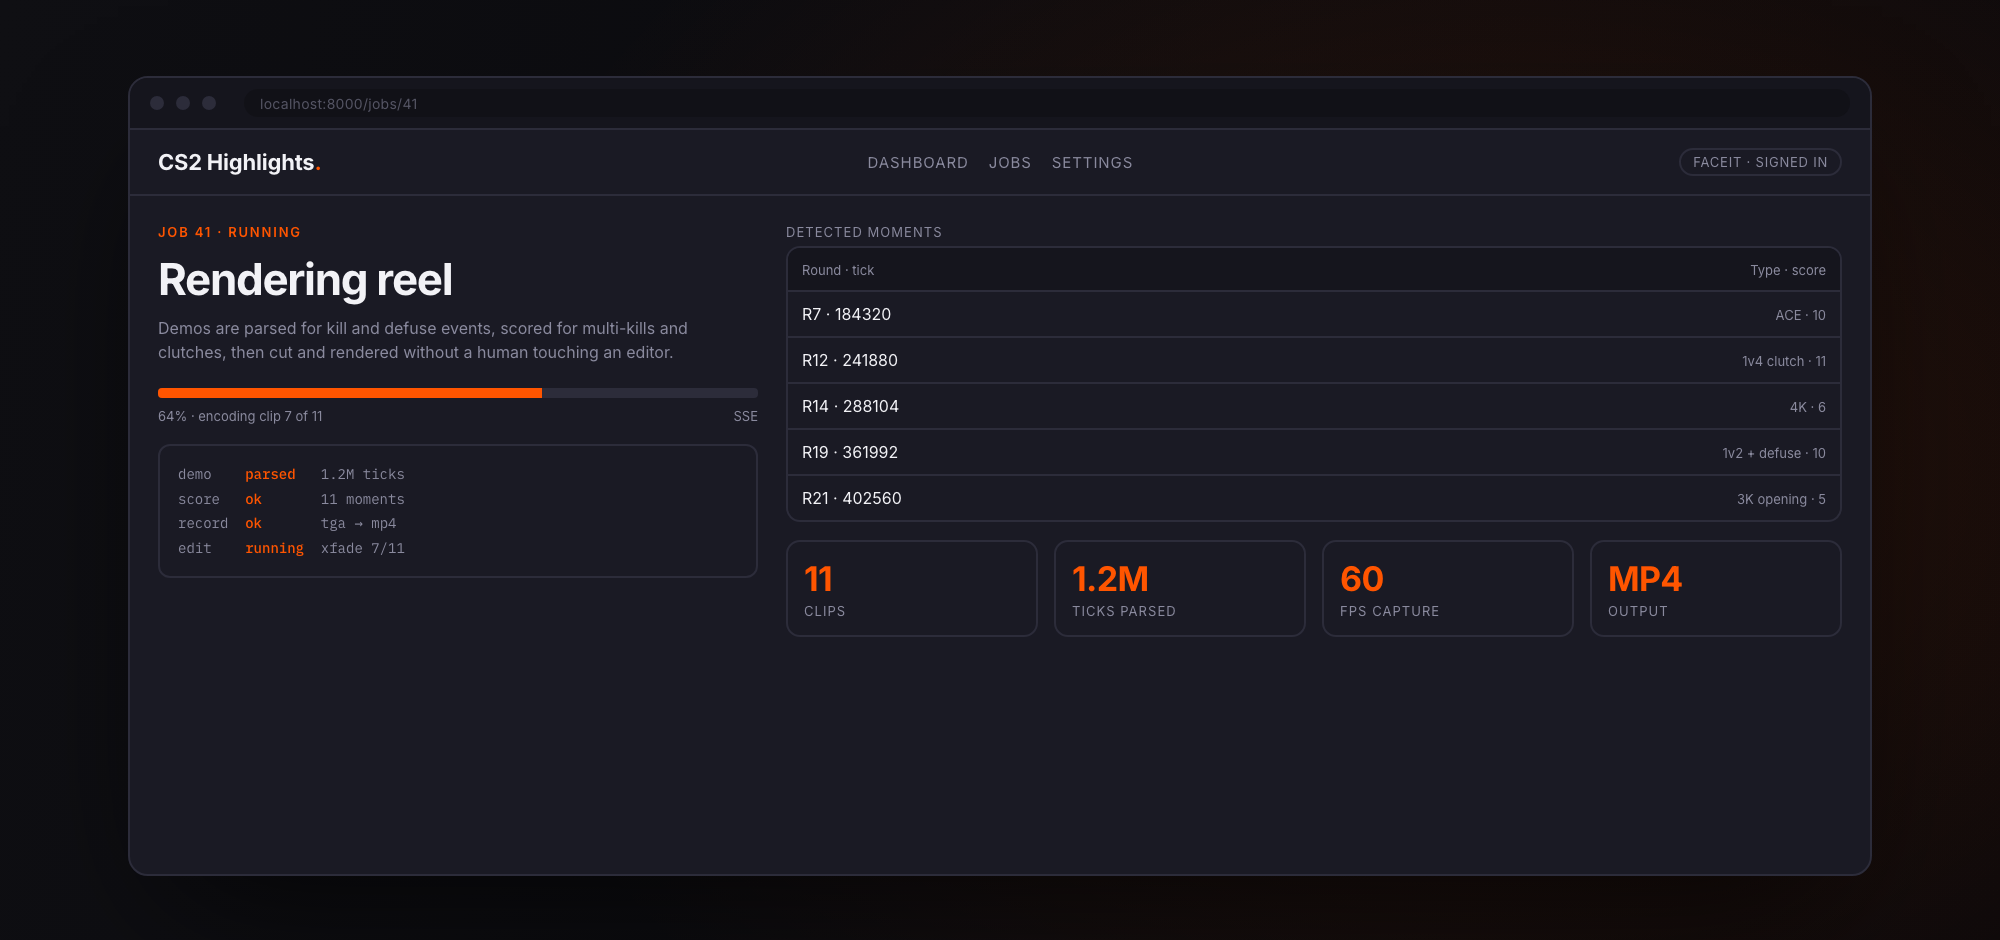
Task: Select the R21 · 402560 opening row
Action: tap(1313, 498)
